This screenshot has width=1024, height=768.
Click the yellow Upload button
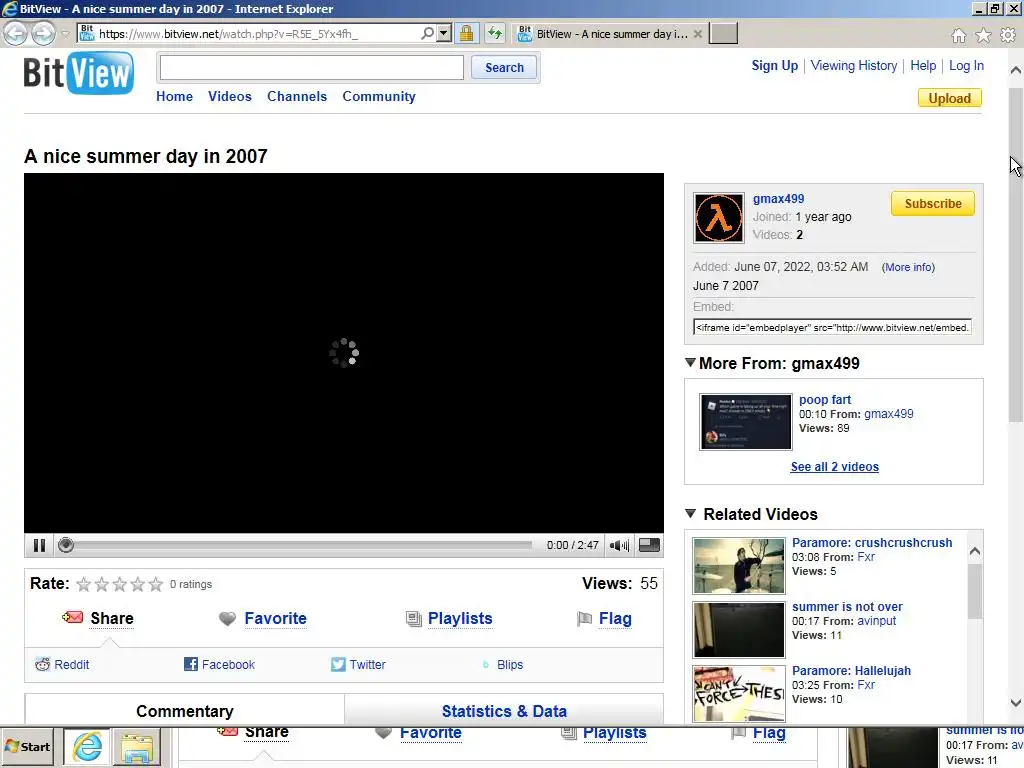[x=950, y=98]
